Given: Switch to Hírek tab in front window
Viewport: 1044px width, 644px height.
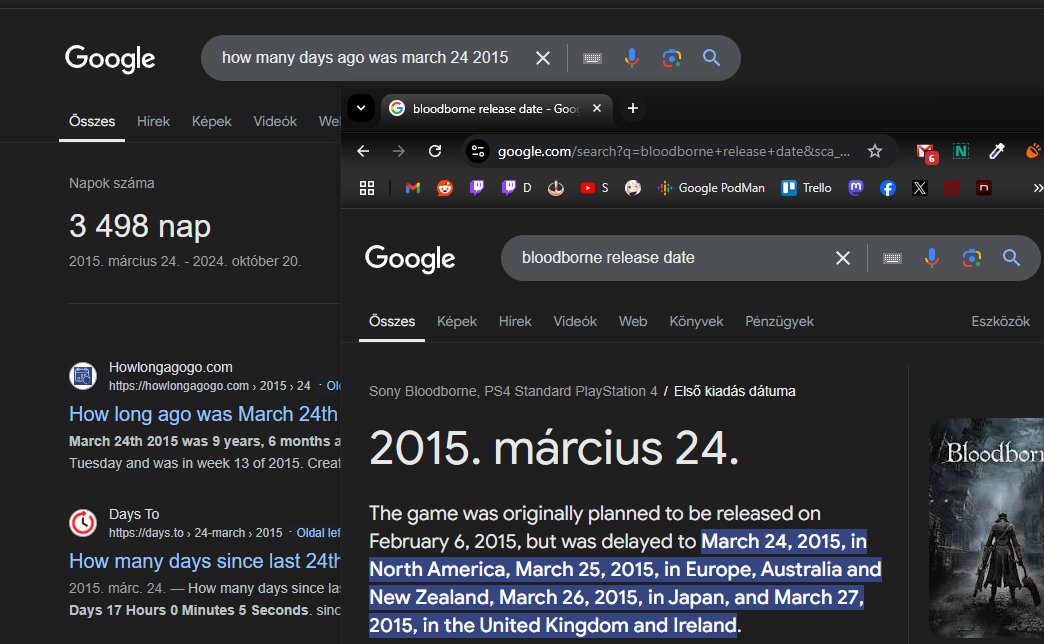Looking at the screenshot, I should (515, 321).
